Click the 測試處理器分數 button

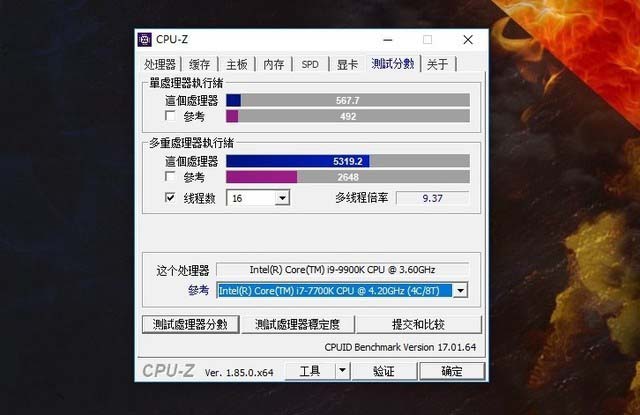(191, 324)
